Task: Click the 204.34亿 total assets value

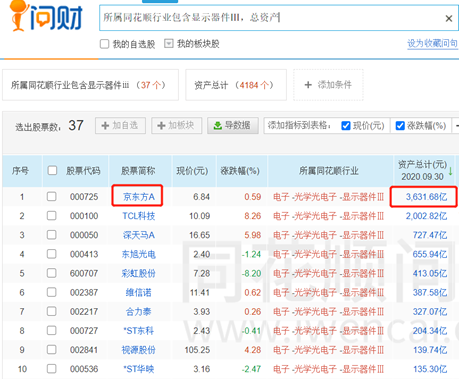Action: click(430, 331)
